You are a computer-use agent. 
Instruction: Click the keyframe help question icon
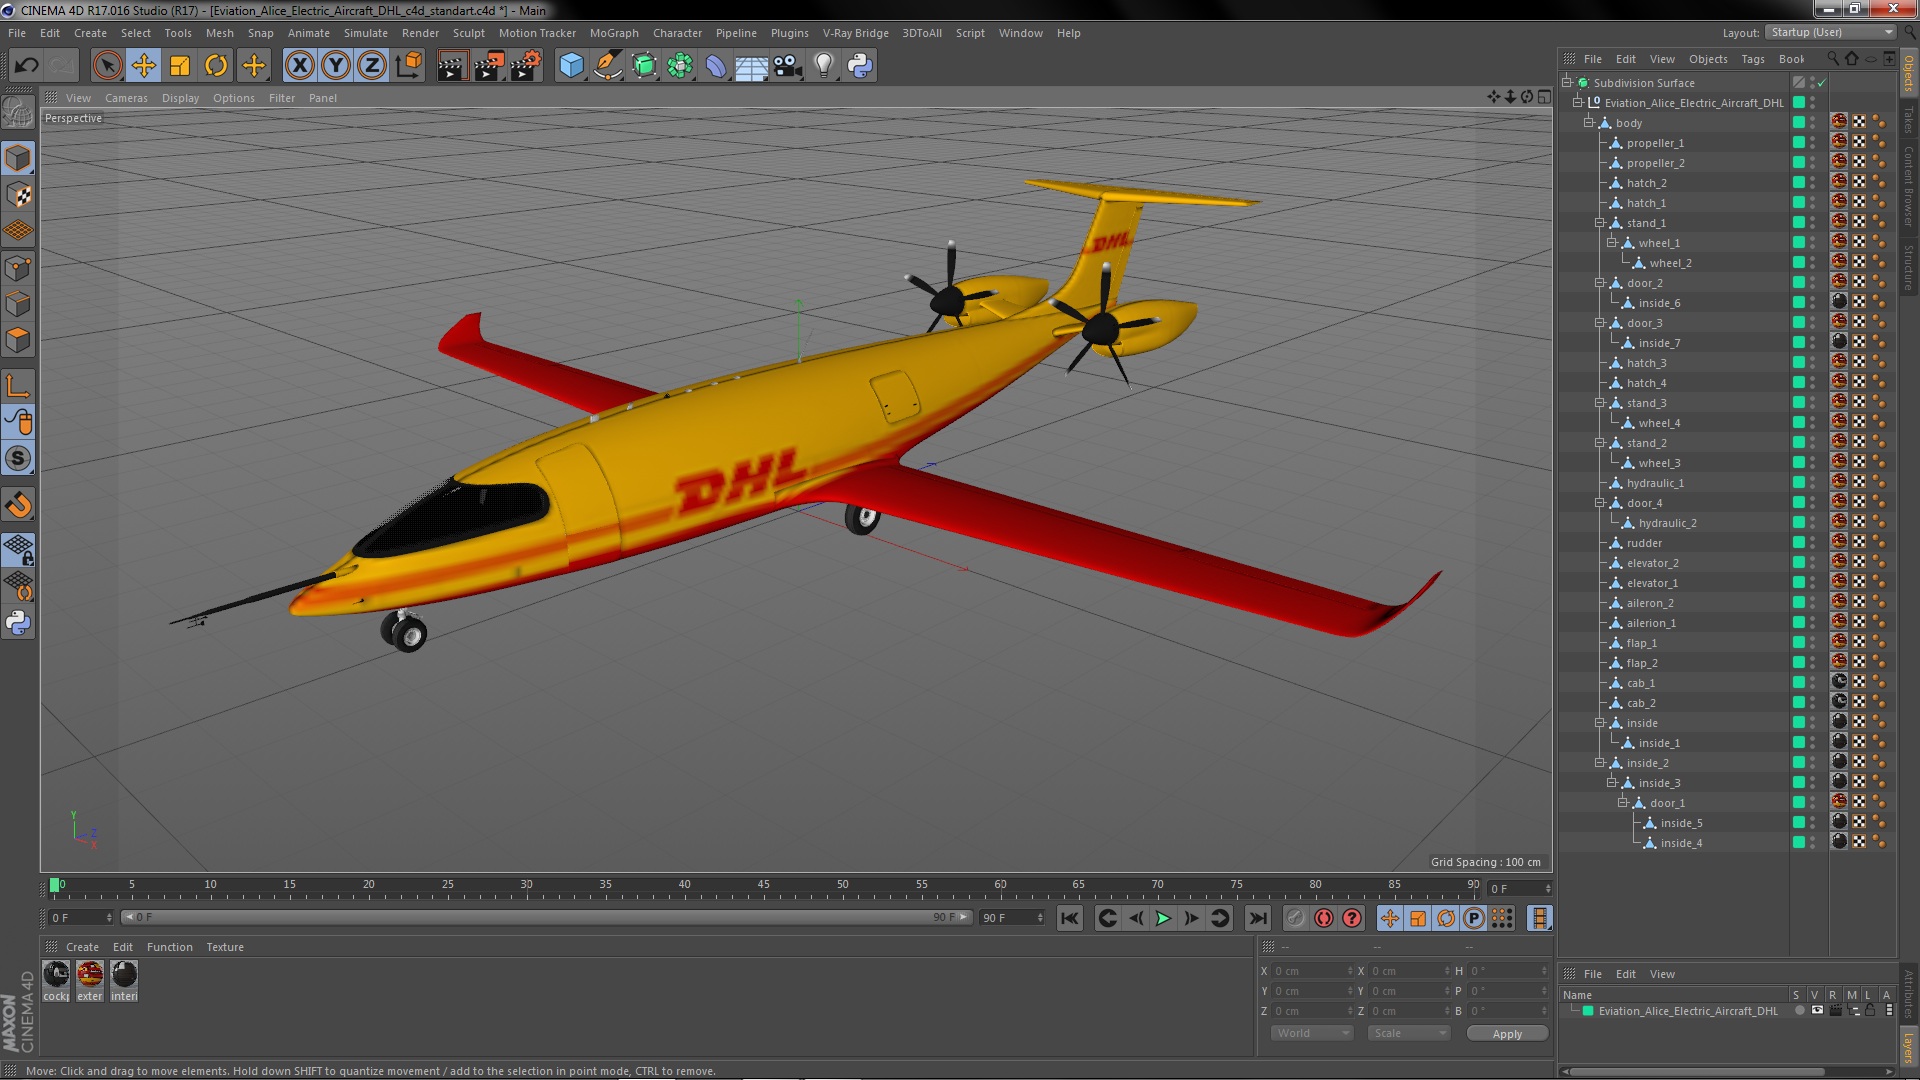point(1352,918)
